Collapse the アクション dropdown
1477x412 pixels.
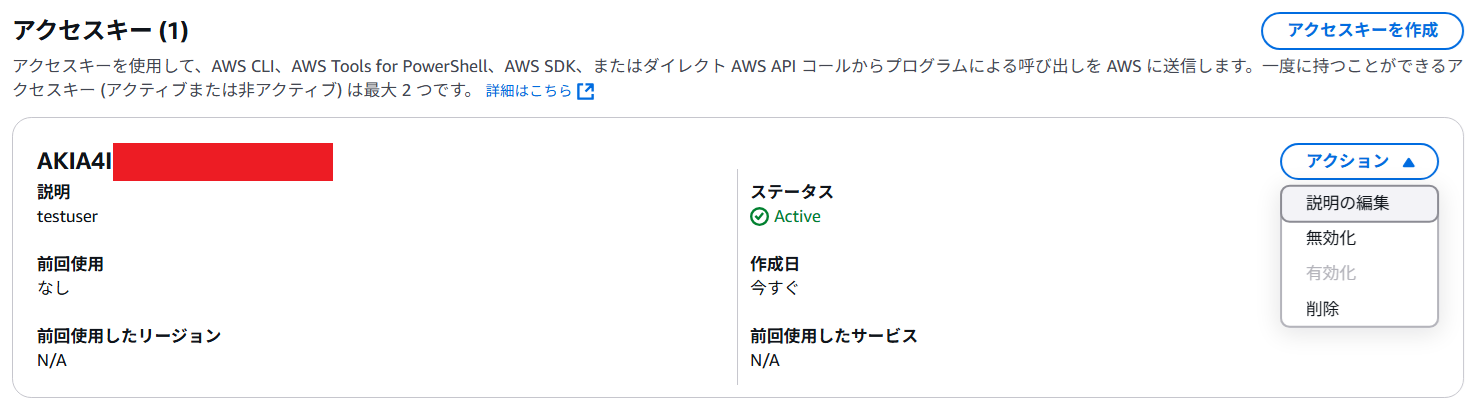point(1358,161)
